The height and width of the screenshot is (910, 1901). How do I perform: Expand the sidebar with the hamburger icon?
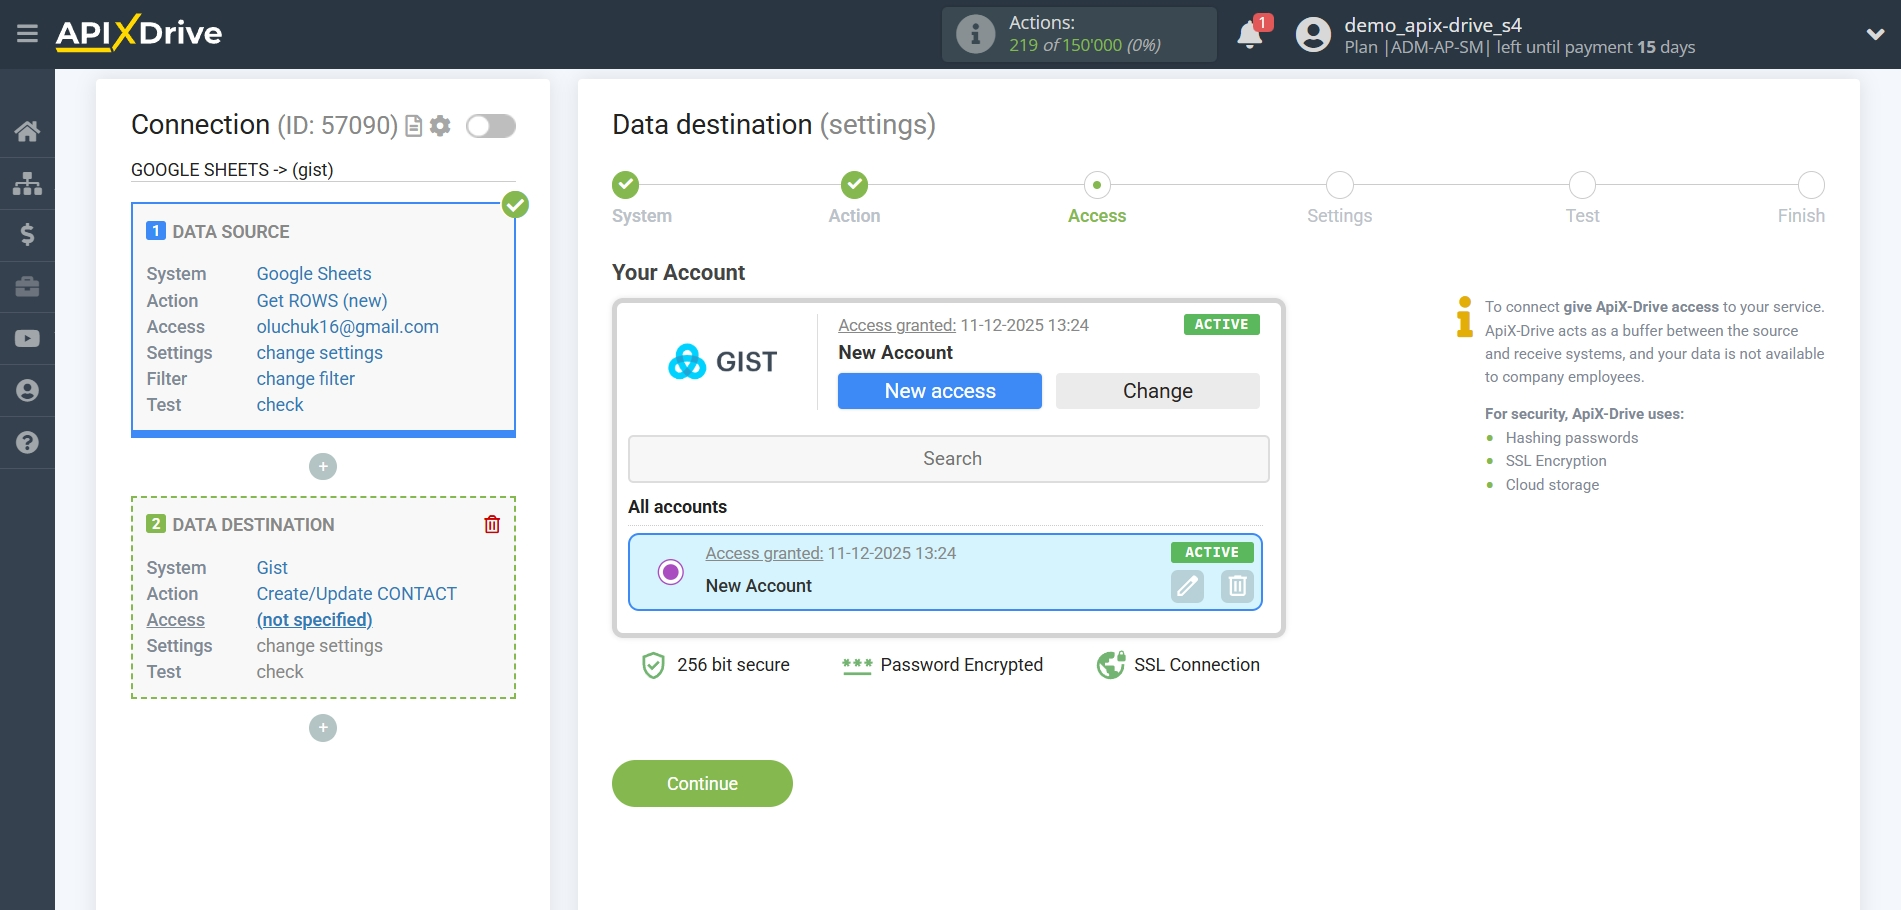[x=27, y=33]
